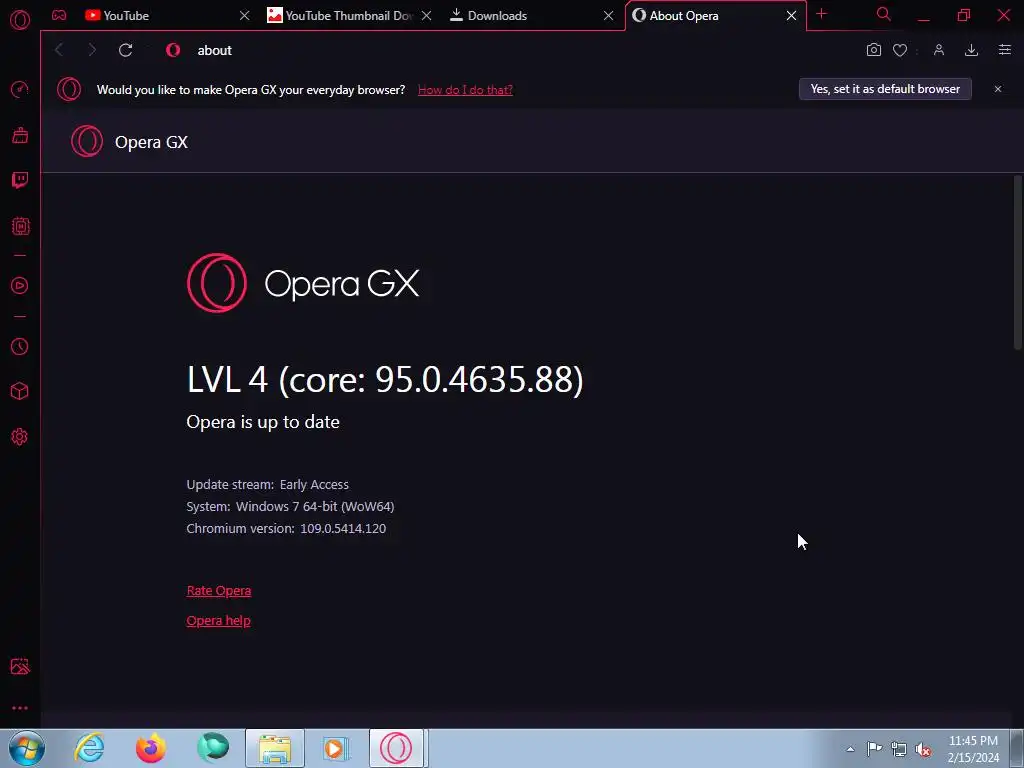Open Windows Media Player taskbar icon
This screenshot has height=768, width=1024.
[336, 748]
